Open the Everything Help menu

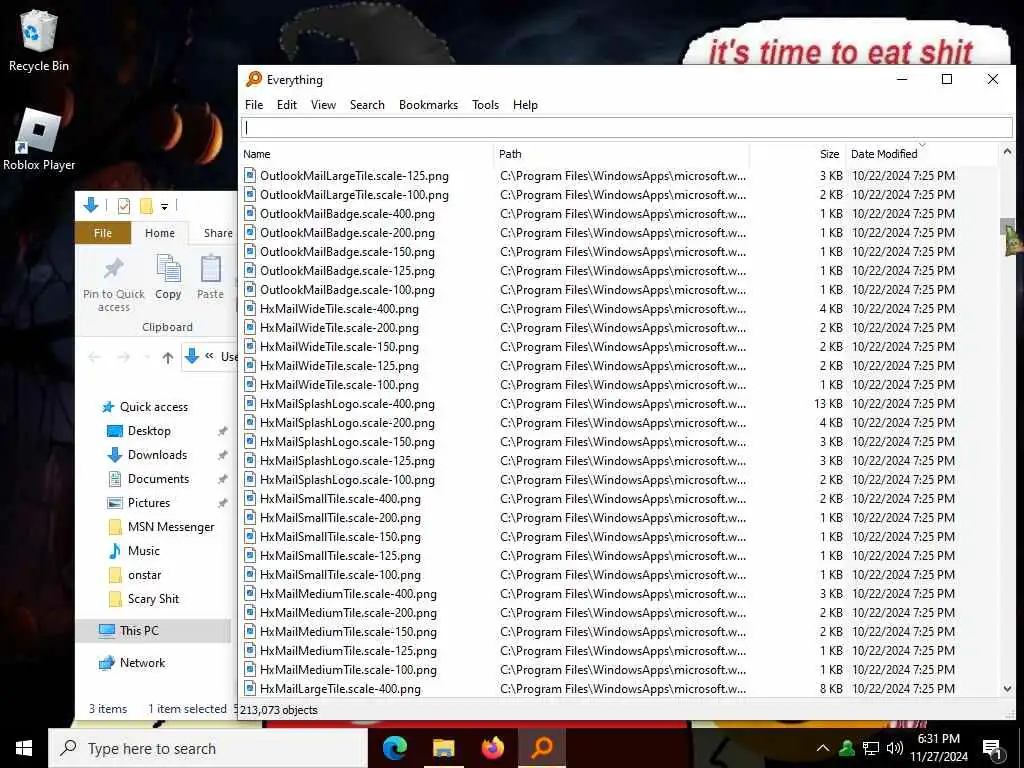tap(525, 104)
